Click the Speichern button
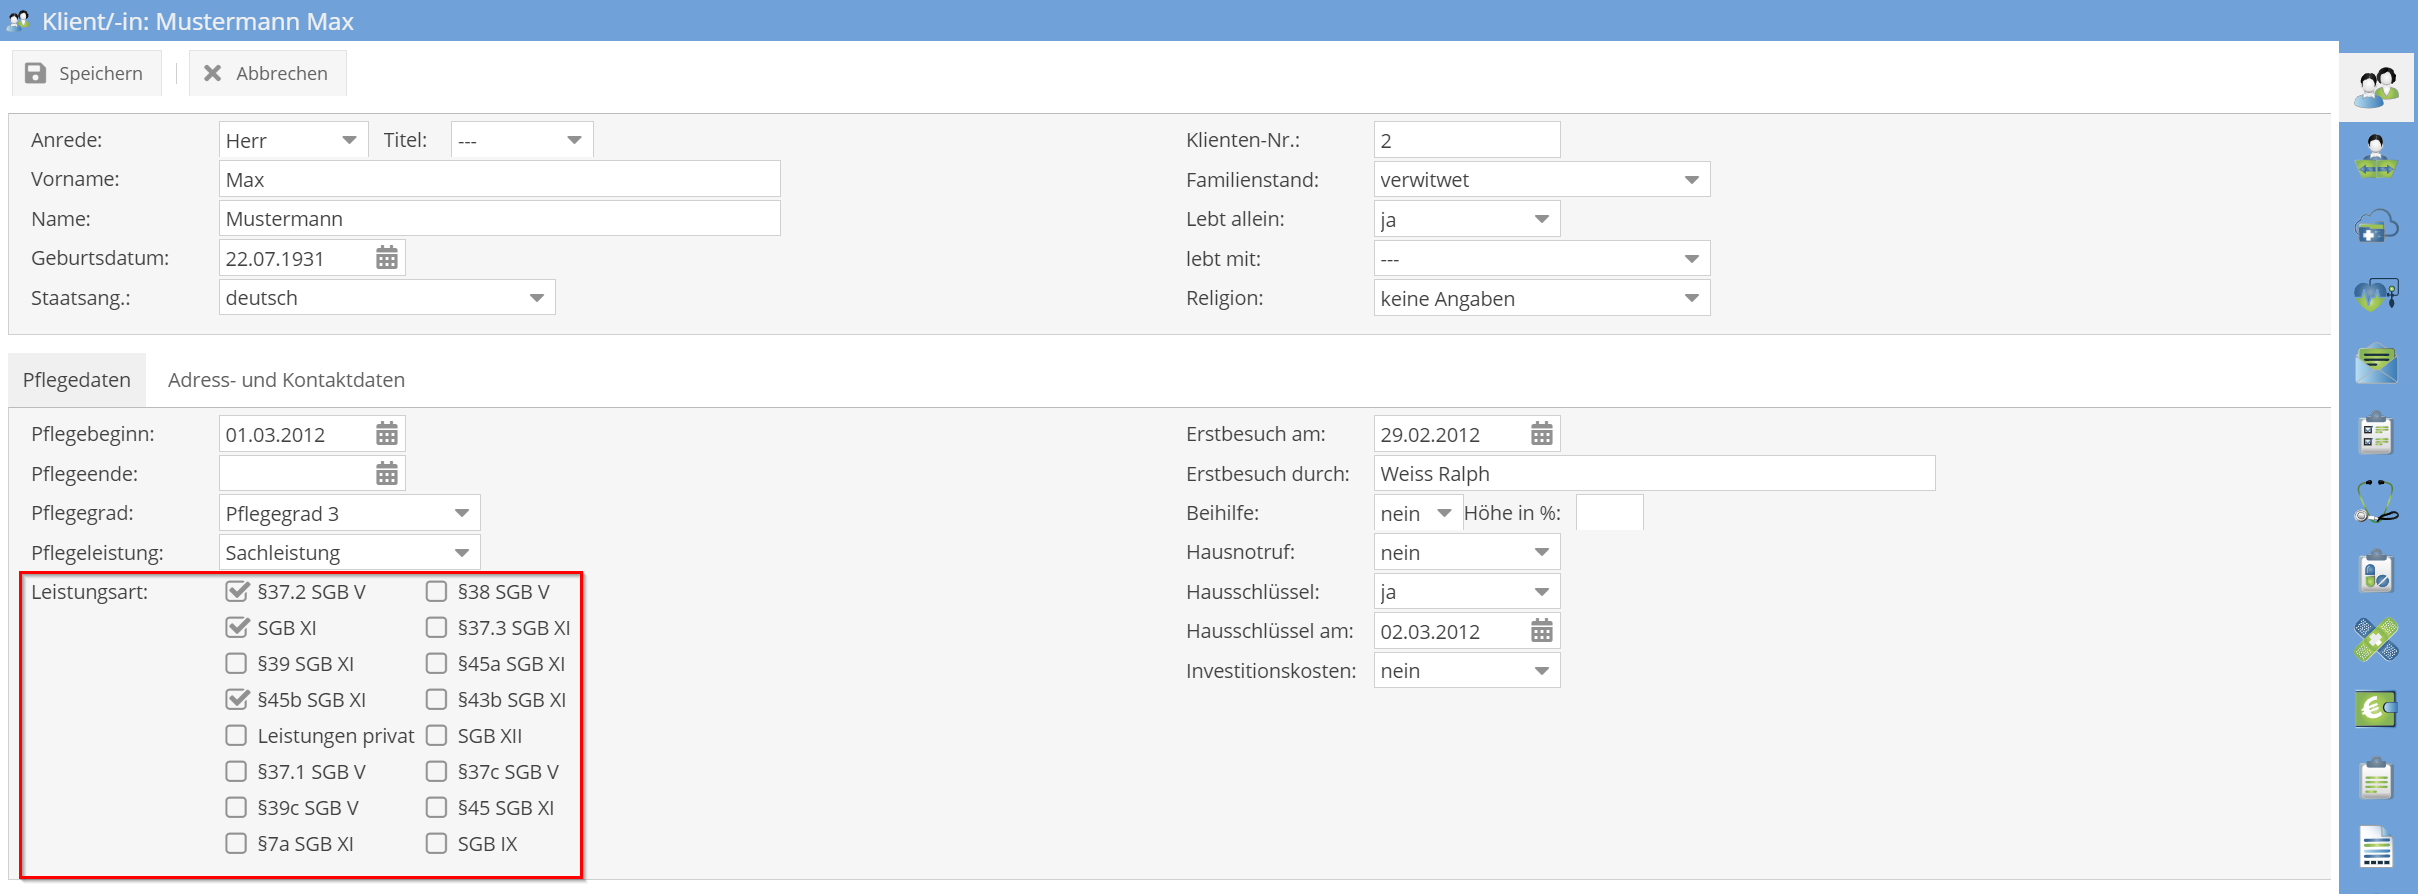This screenshot has height=894, width=2418. (x=86, y=73)
